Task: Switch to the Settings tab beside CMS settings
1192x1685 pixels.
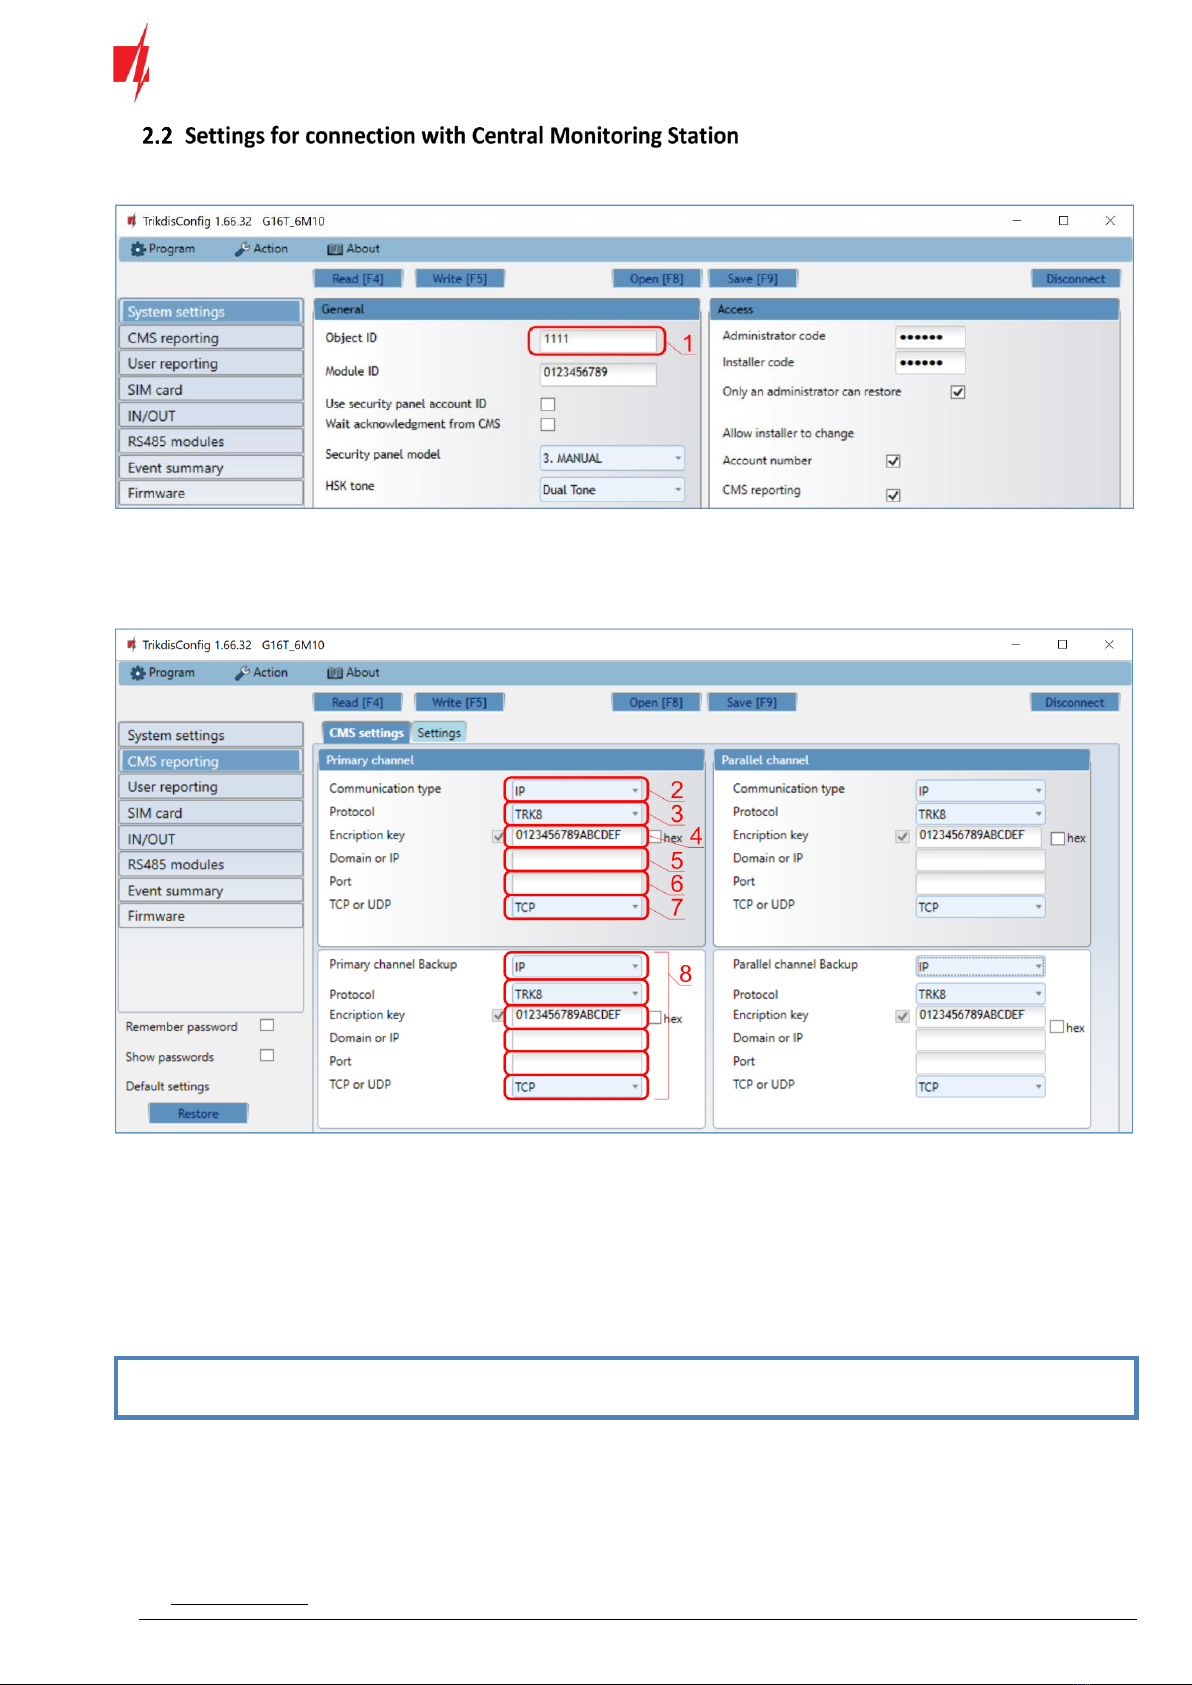Action: coord(439,733)
